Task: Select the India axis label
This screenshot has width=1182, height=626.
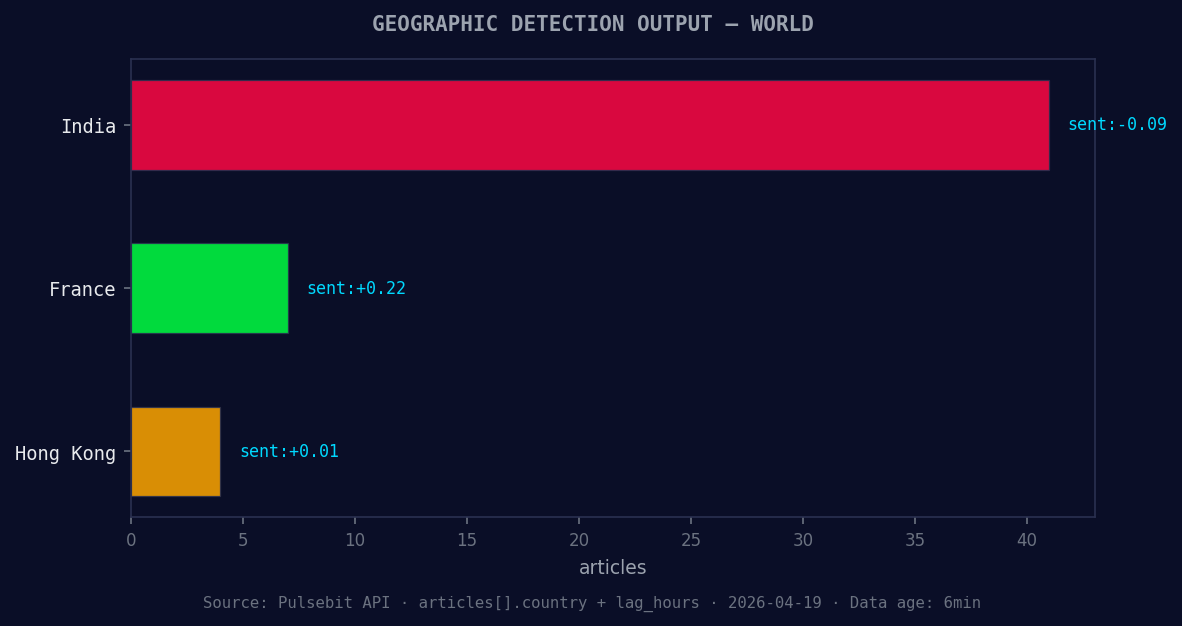Action: 89,126
